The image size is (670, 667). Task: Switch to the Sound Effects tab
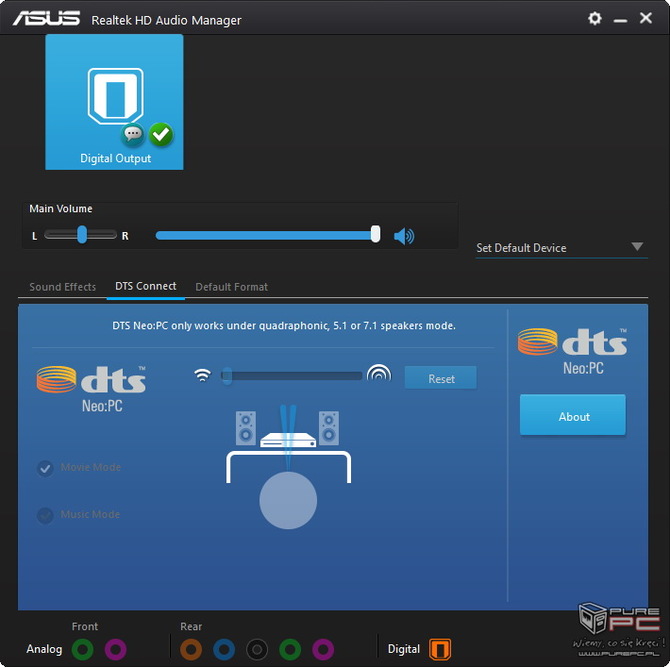pos(63,287)
